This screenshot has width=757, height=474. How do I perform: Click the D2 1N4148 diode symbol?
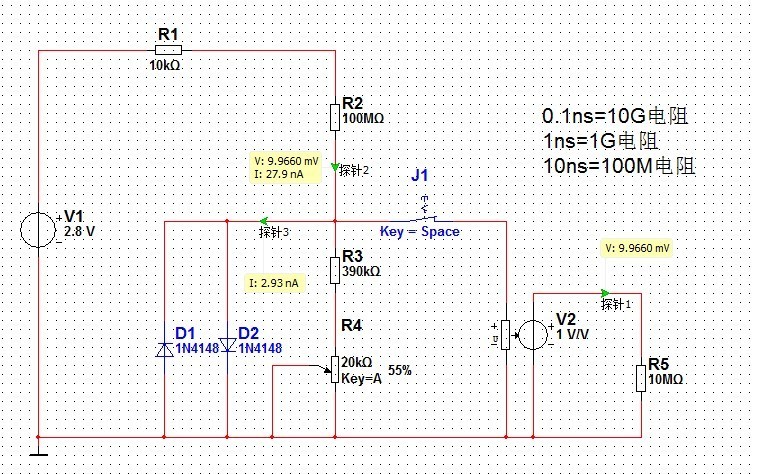[x=228, y=346]
